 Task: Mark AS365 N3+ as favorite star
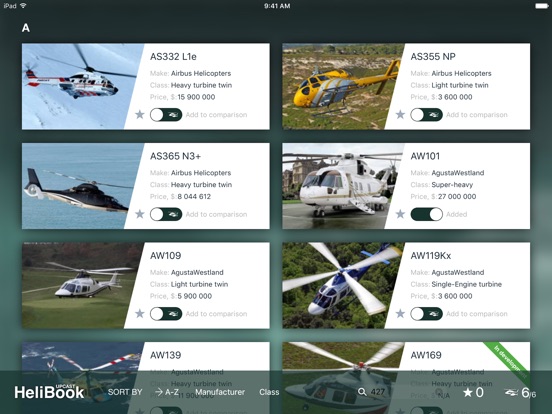(140, 214)
